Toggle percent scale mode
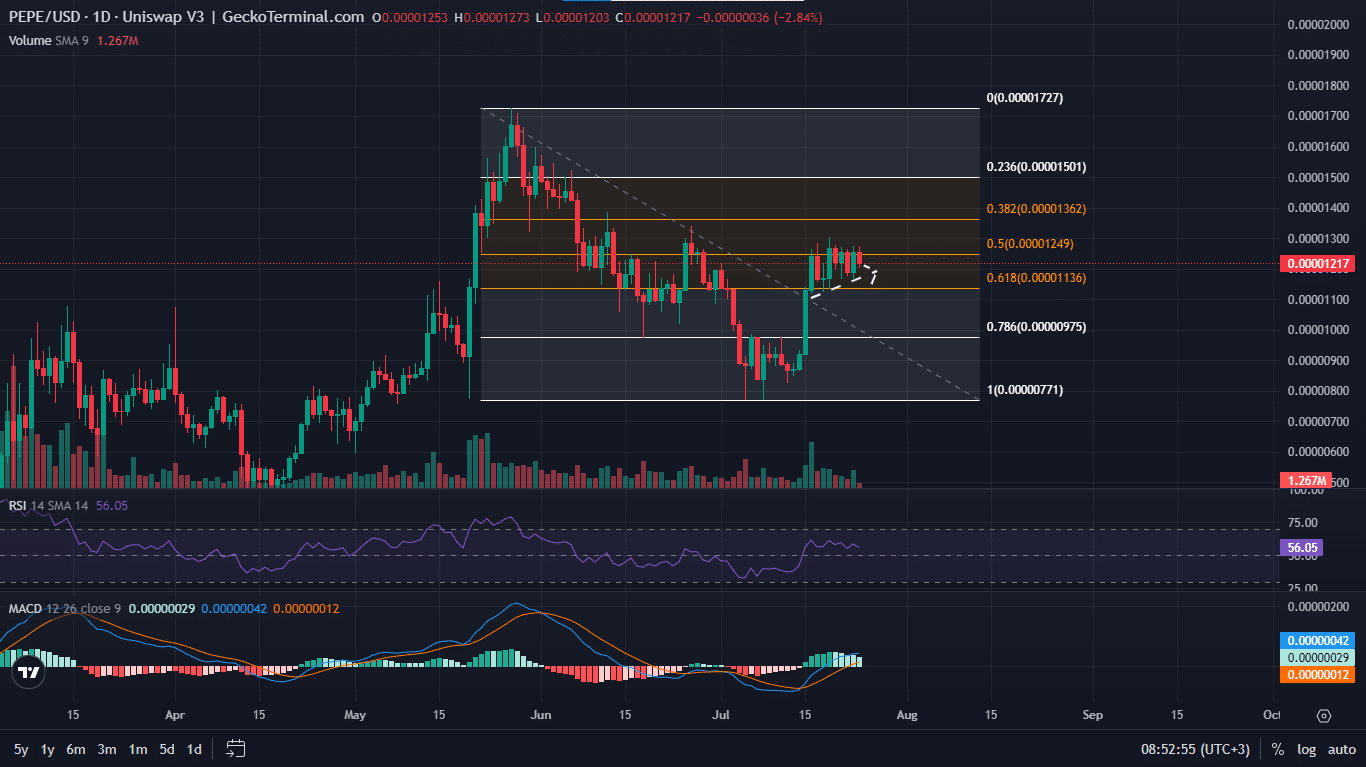Image resolution: width=1366 pixels, height=767 pixels. tap(1278, 749)
